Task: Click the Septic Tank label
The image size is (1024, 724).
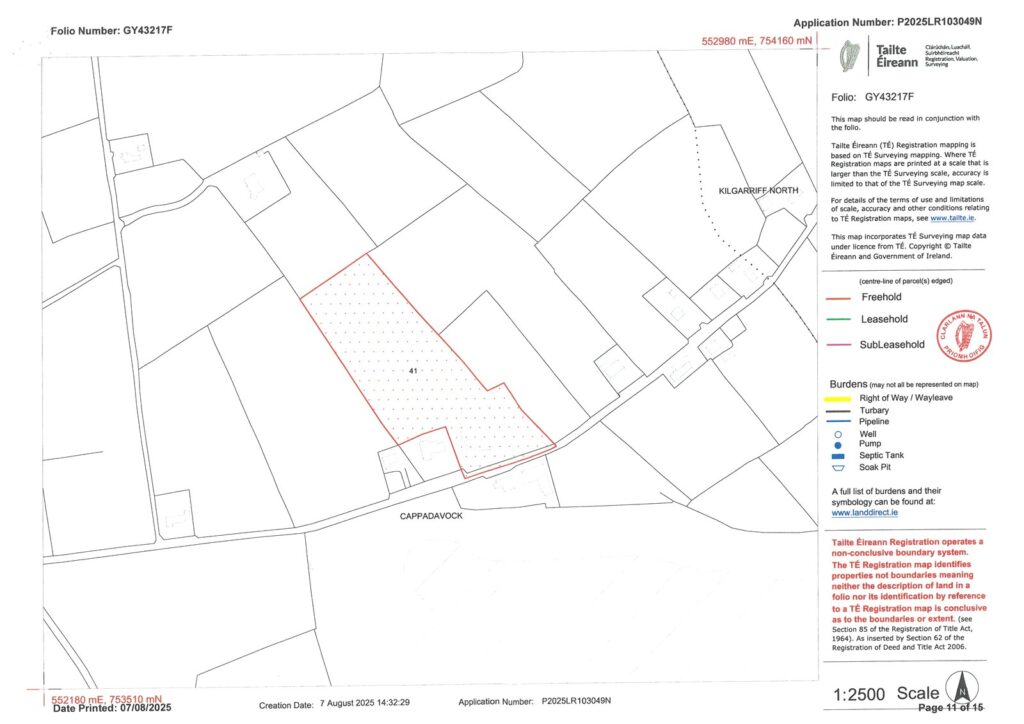Action: 882,456
